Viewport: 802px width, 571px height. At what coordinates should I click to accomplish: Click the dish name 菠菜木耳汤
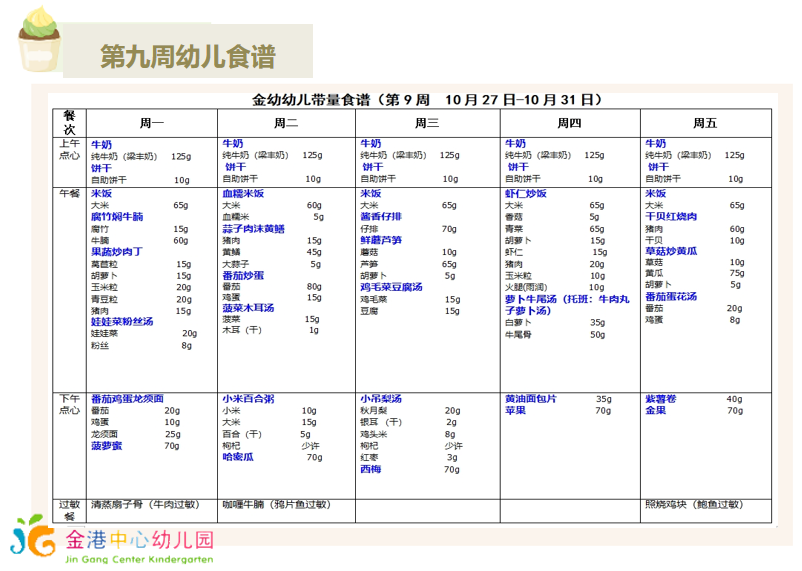point(248,308)
